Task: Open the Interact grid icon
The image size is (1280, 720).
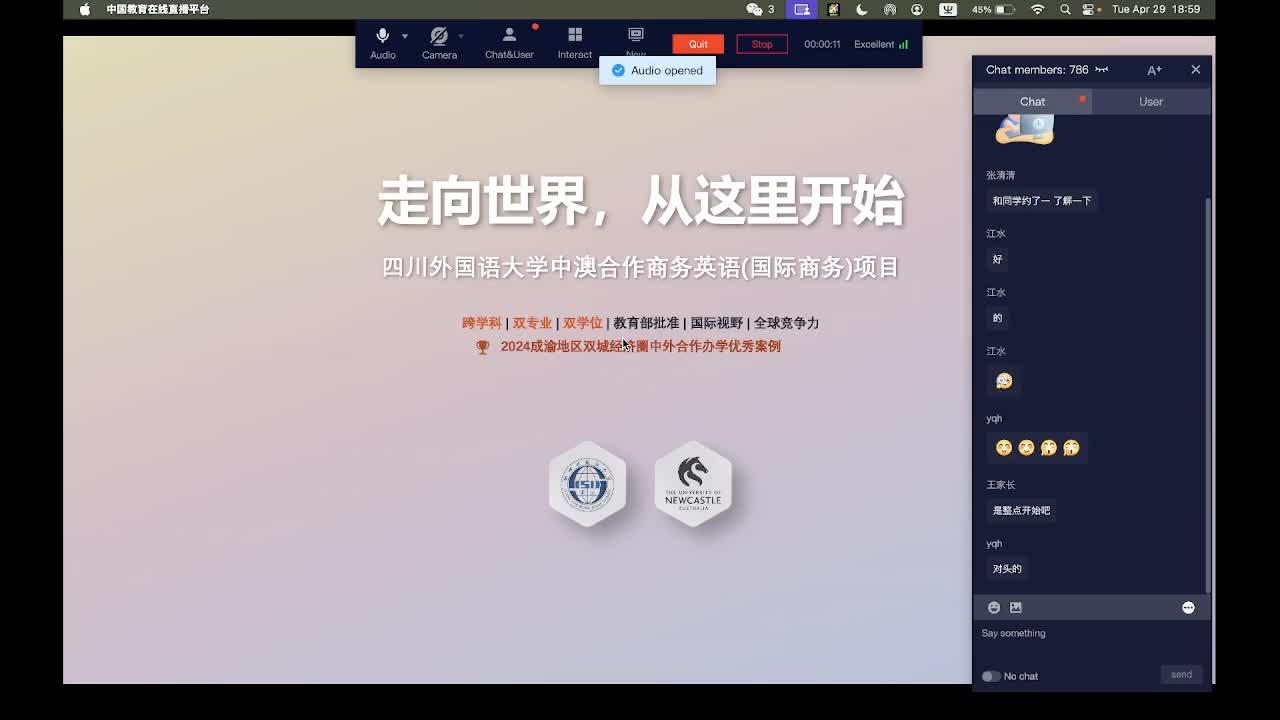Action: click(x=575, y=35)
